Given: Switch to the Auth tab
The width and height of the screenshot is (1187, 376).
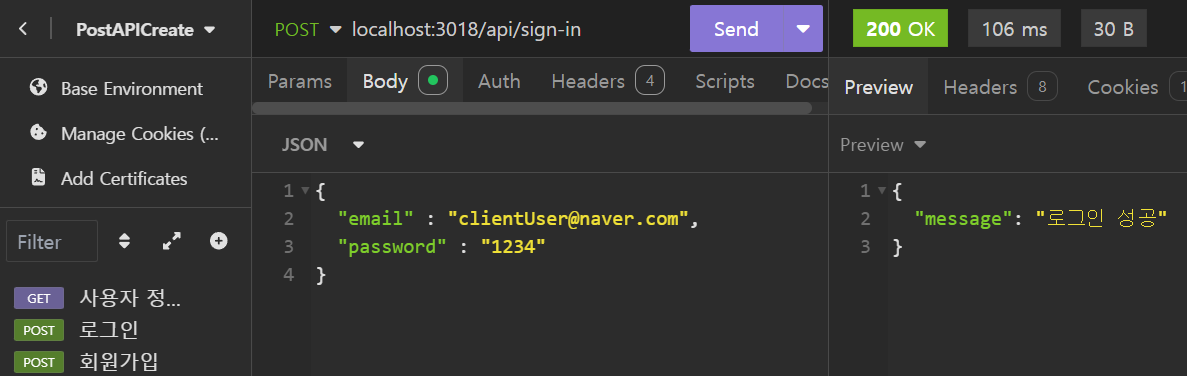Looking at the screenshot, I should (499, 82).
